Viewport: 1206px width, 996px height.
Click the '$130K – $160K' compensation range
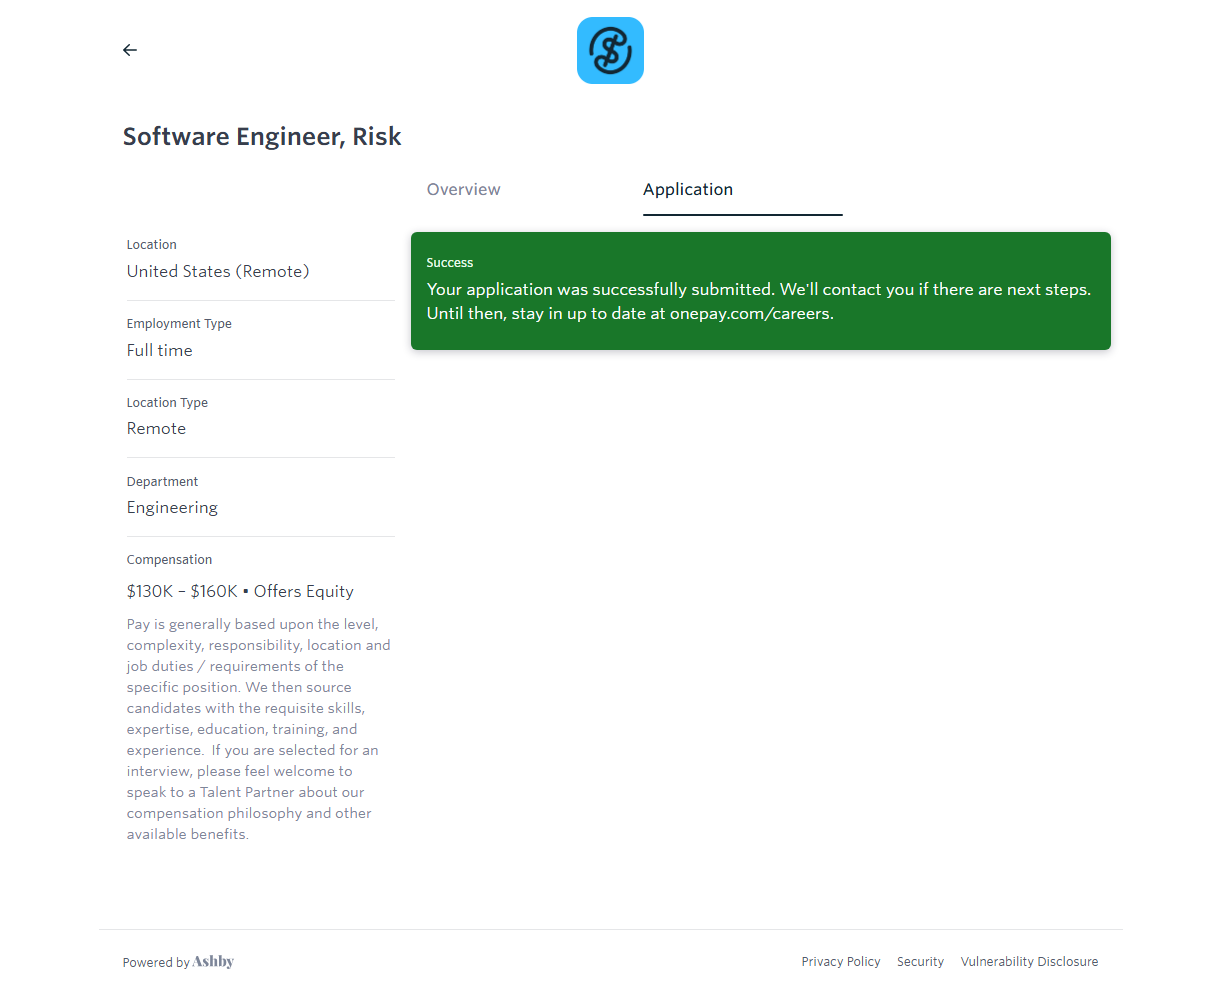pos(182,592)
